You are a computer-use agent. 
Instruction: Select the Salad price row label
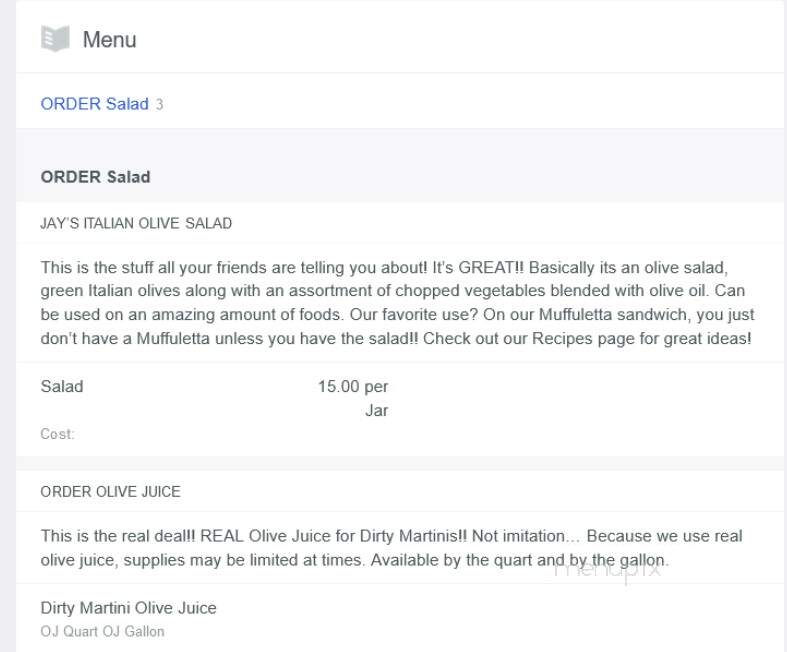[x=62, y=386]
